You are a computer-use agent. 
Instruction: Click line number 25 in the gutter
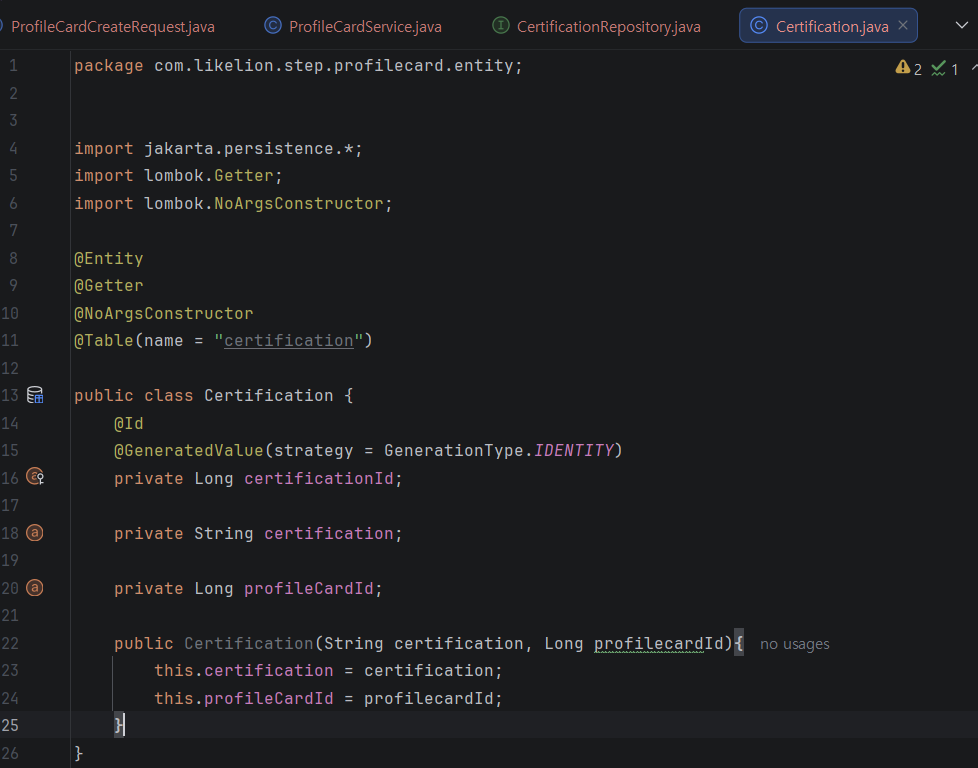click(x=10, y=726)
